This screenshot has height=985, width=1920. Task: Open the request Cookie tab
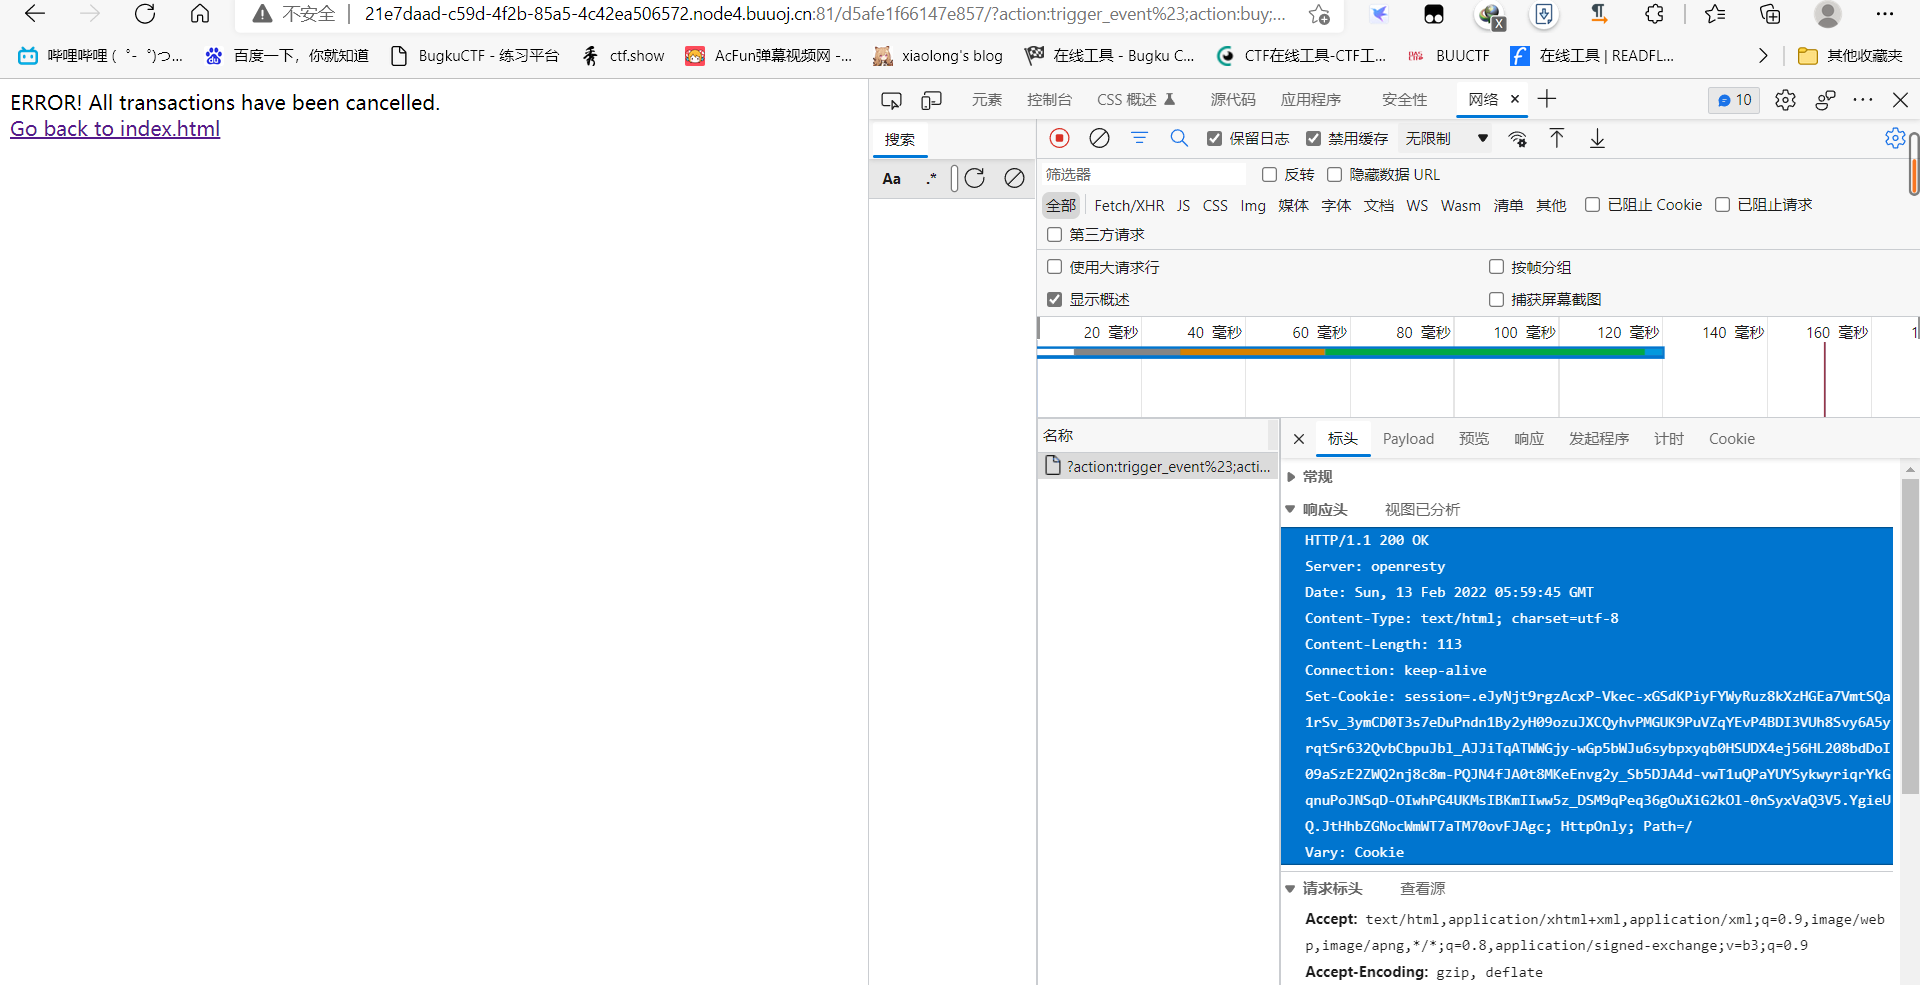click(x=1732, y=439)
